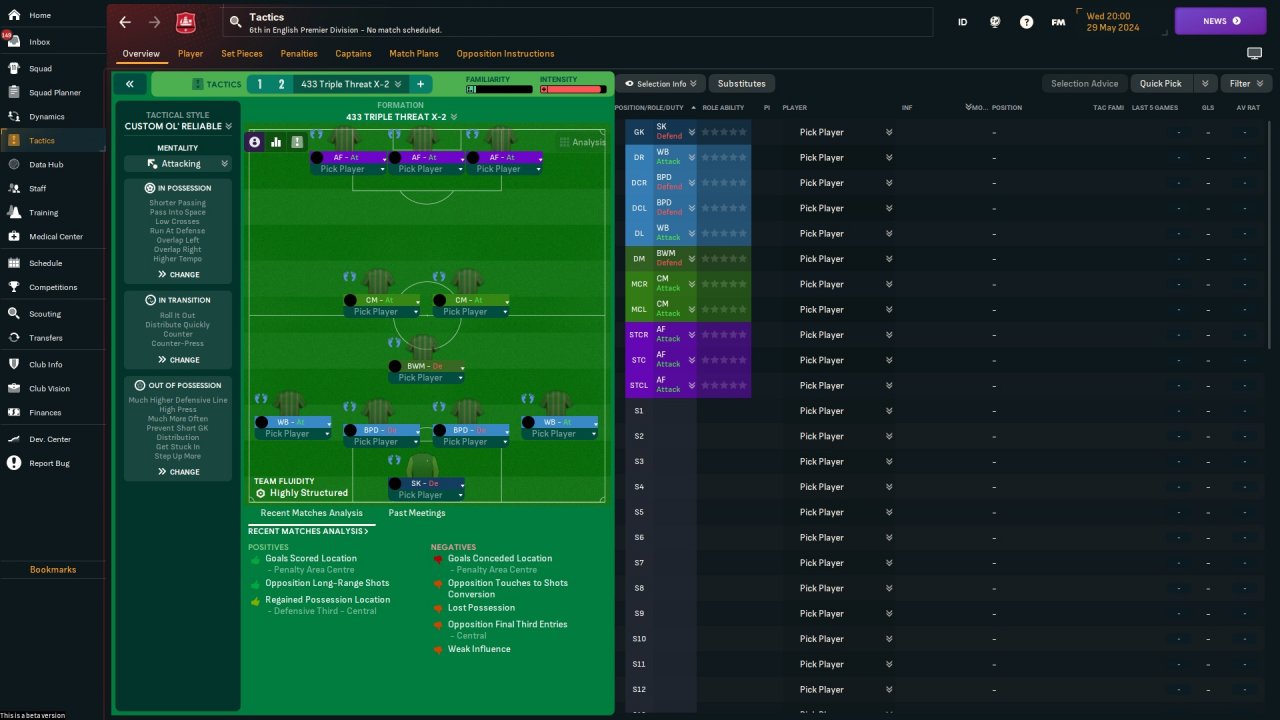The height and width of the screenshot is (720, 1280).
Task: Open the world globe icon
Action: pyautogui.click(x=994, y=22)
